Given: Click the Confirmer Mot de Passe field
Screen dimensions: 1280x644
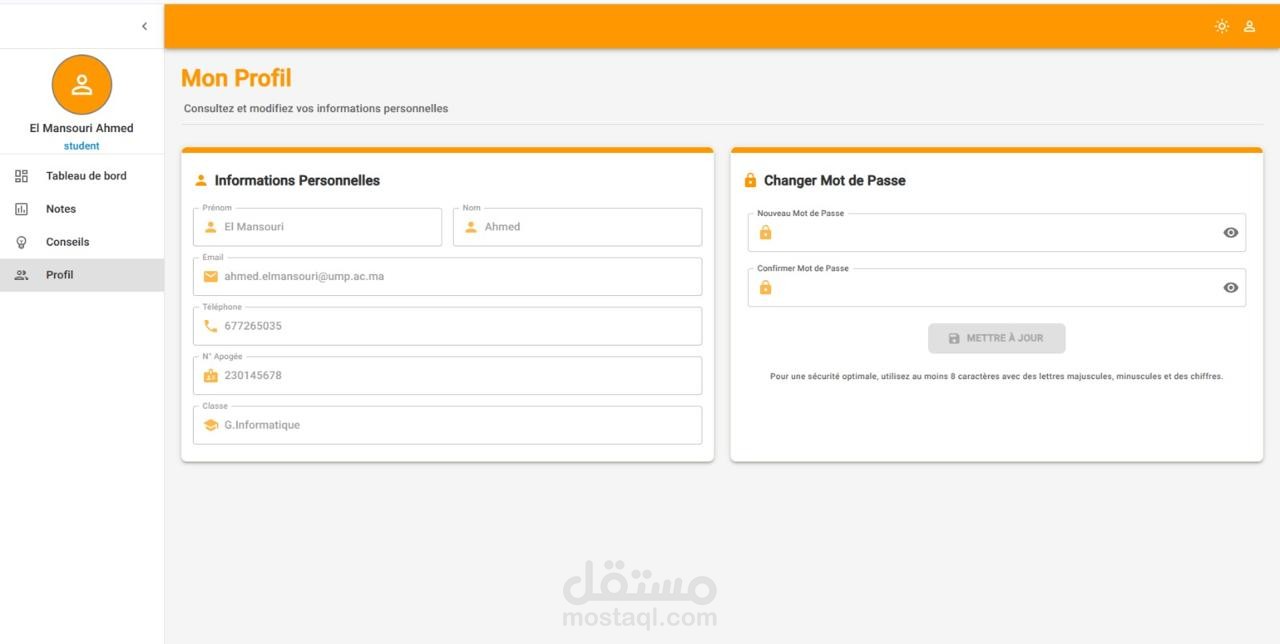Looking at the screenshot, I should [997, 288].
